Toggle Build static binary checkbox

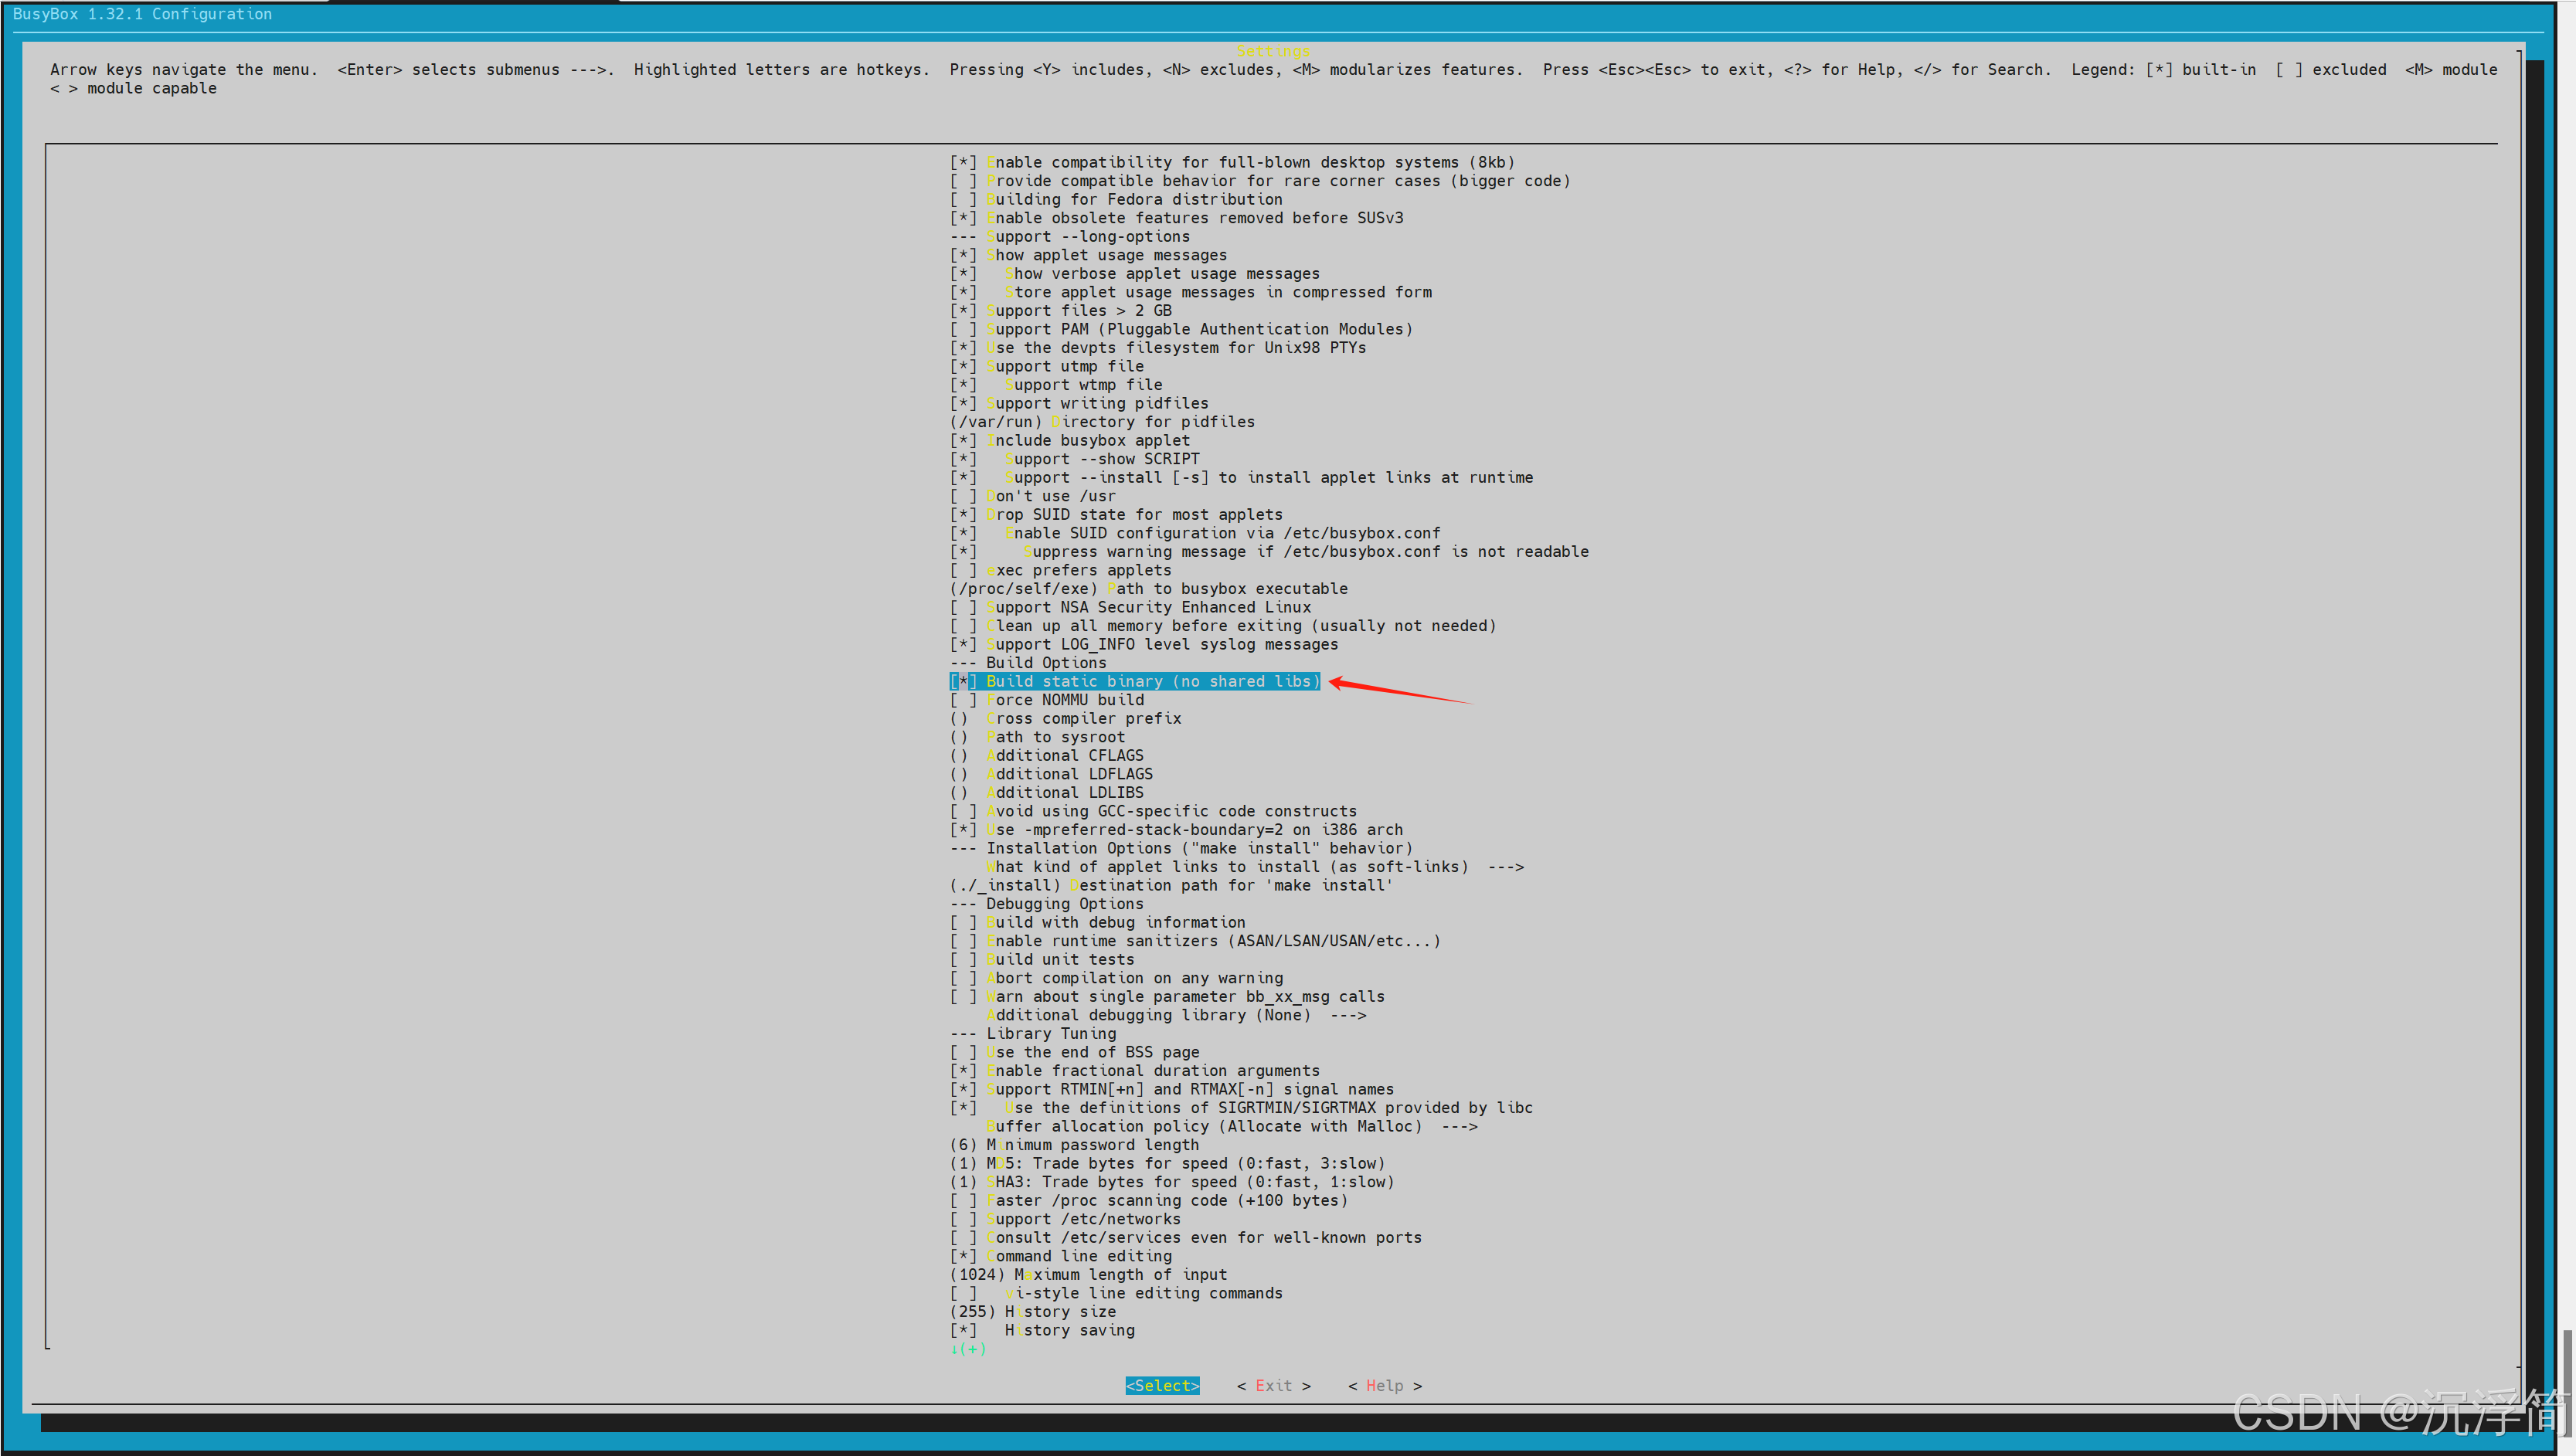point(963,681)
